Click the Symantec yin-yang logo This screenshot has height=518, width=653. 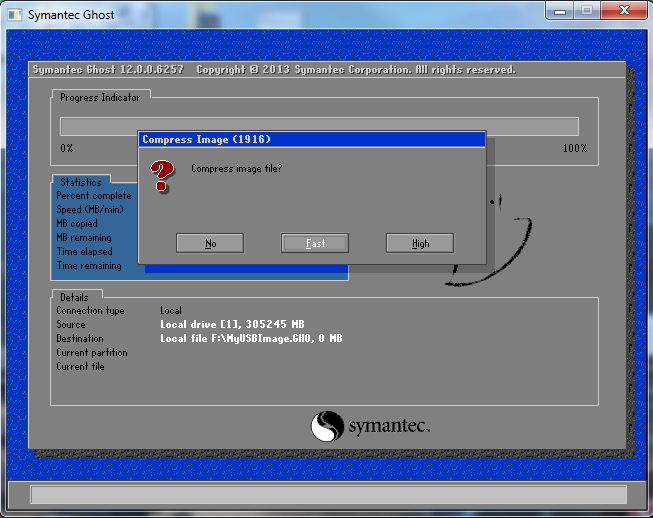(327, 426)
